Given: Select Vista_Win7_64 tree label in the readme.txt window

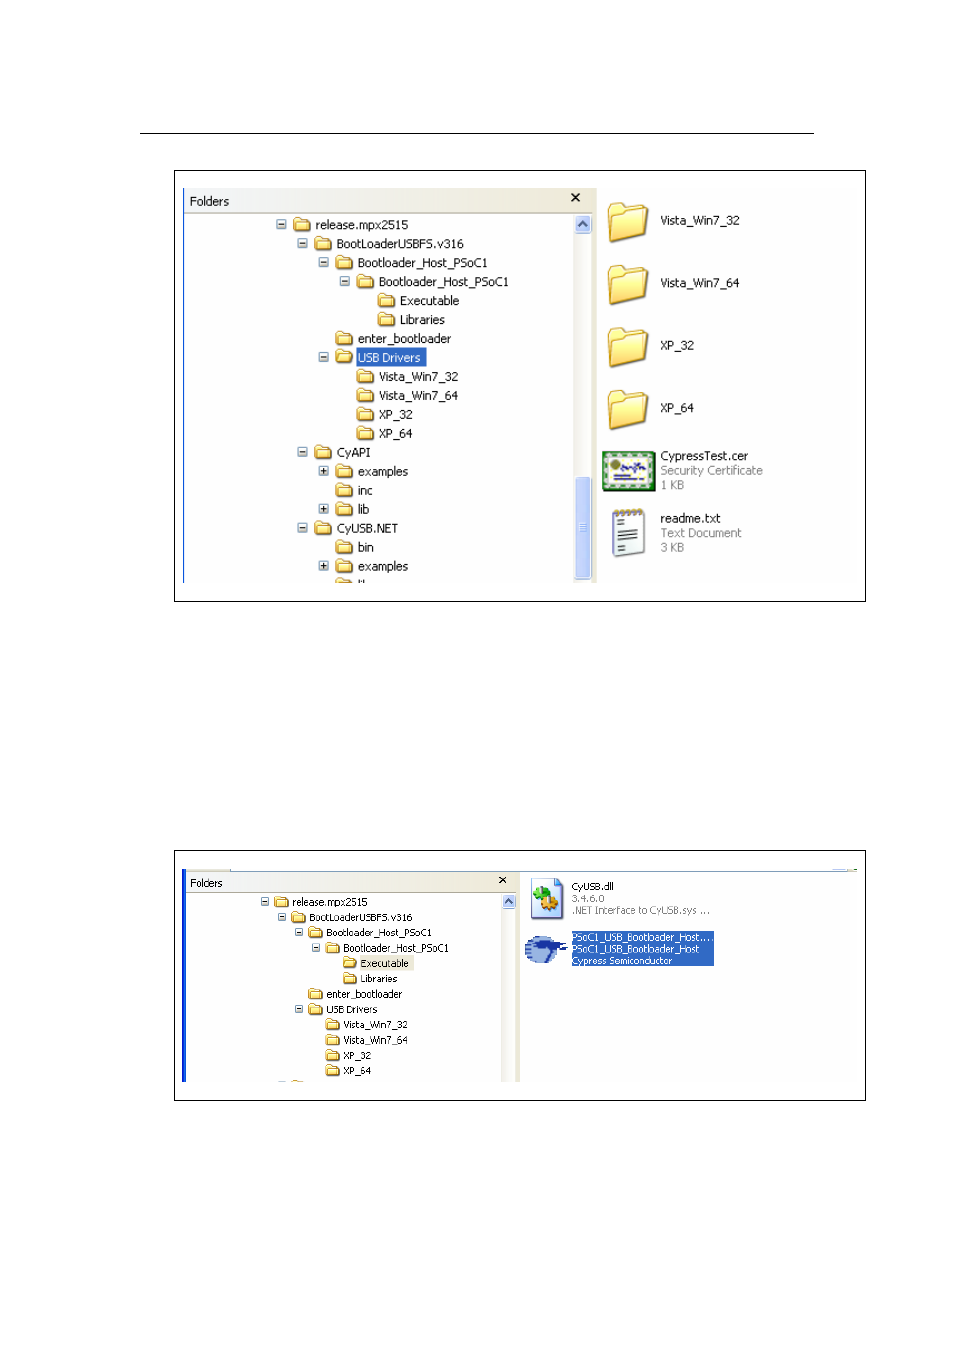Looking at the screenshot, I should (419, 396).
